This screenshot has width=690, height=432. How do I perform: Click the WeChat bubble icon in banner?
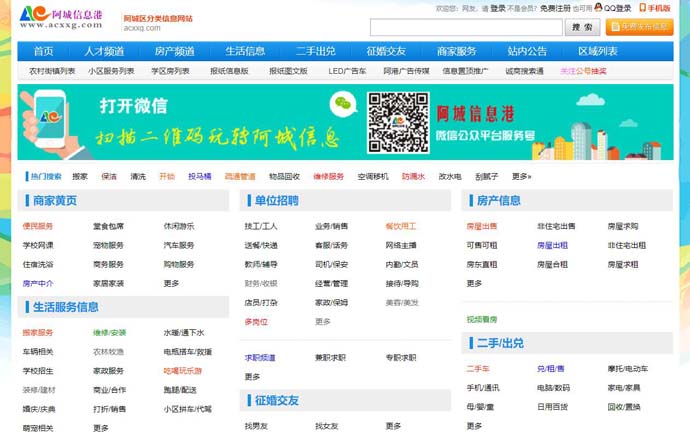click(x=343, y=104)
